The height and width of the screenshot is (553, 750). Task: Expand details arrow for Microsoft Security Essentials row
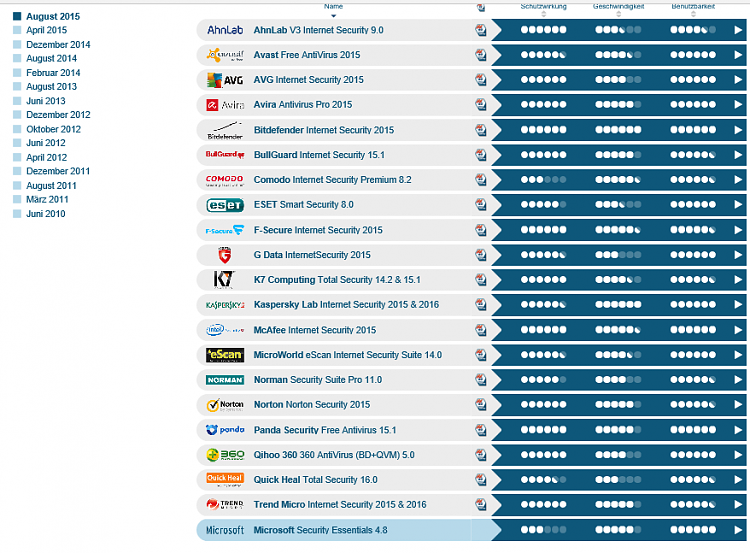tap(738, 530)
